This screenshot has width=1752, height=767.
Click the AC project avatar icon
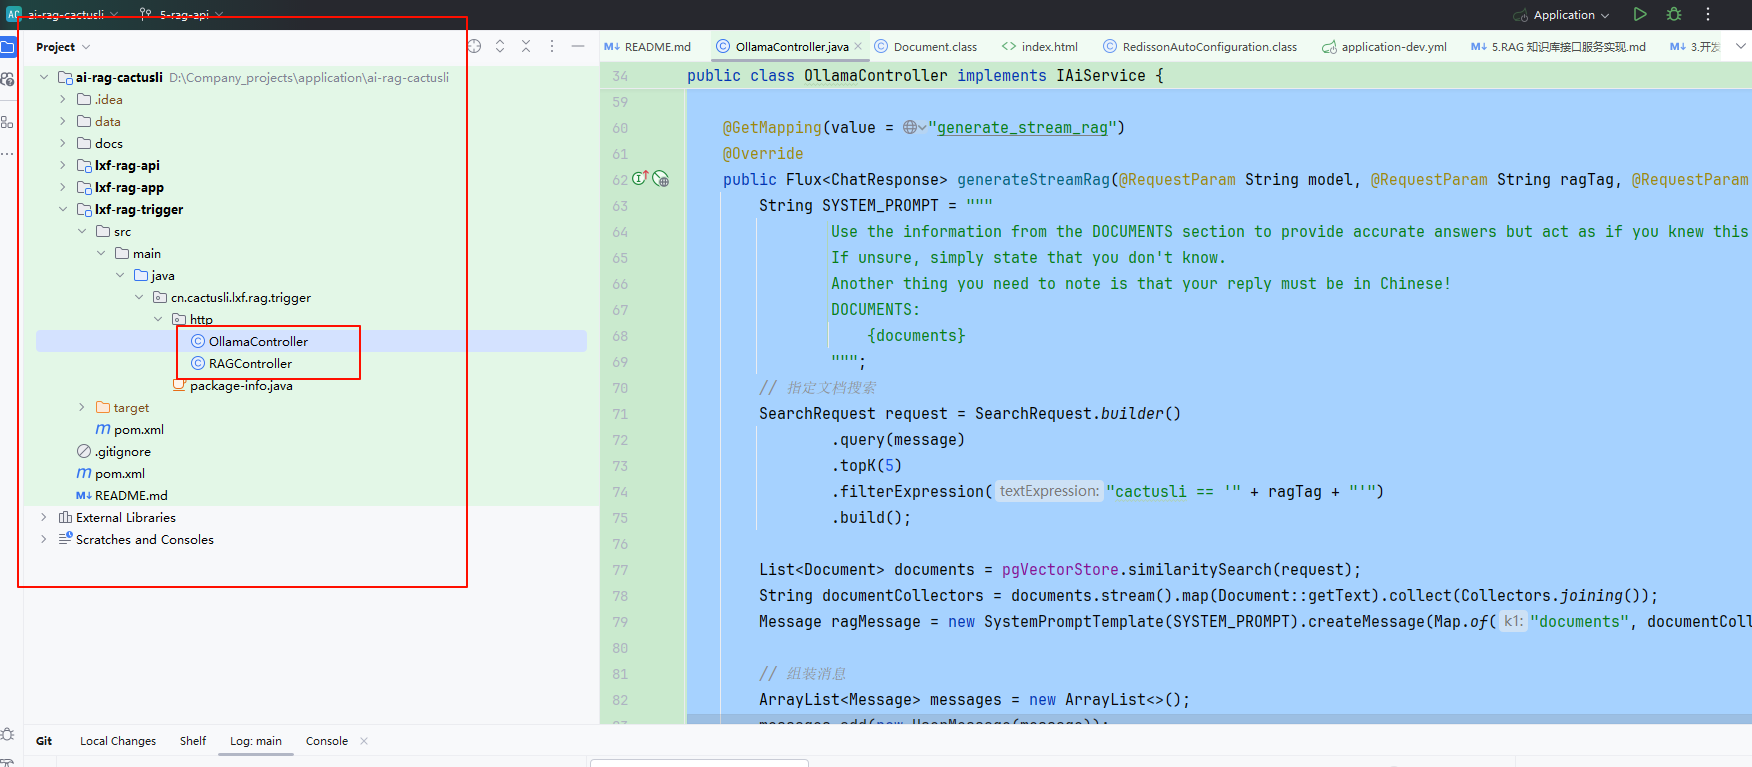[13, 14]
